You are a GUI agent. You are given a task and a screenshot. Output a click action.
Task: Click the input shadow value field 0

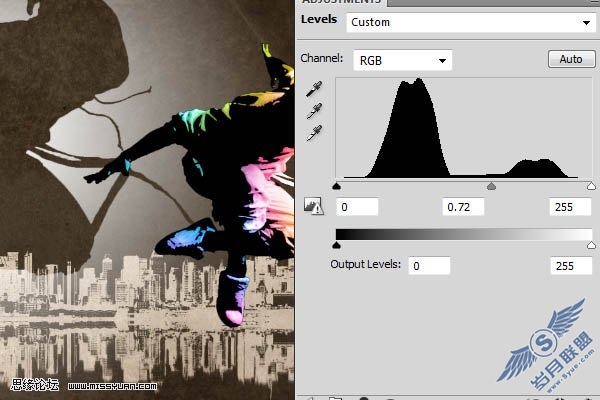[357, 207]
